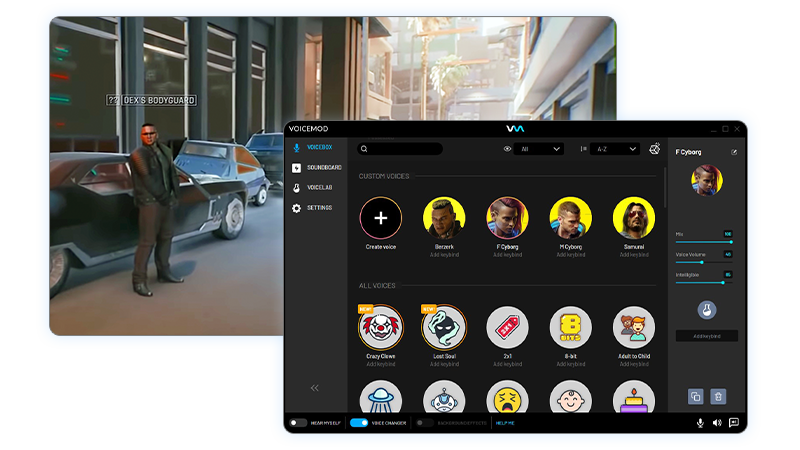Click the eye visibility filter icon
Screen dimensions: 800x450
507,149
